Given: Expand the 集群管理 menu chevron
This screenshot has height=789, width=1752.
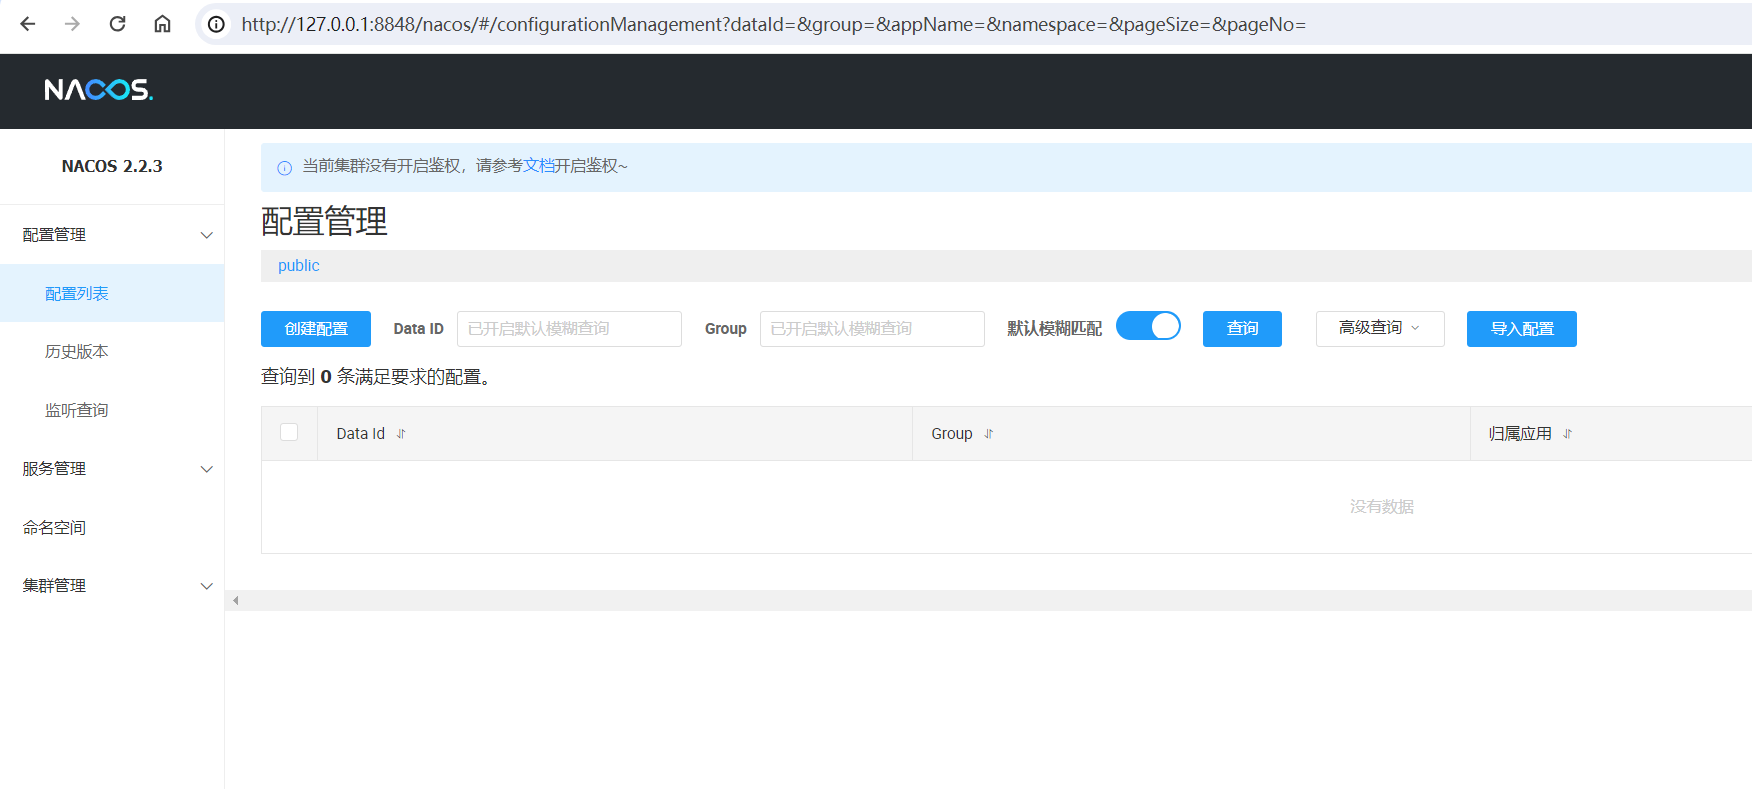Looking at the screenshot, I should [207, 586].
